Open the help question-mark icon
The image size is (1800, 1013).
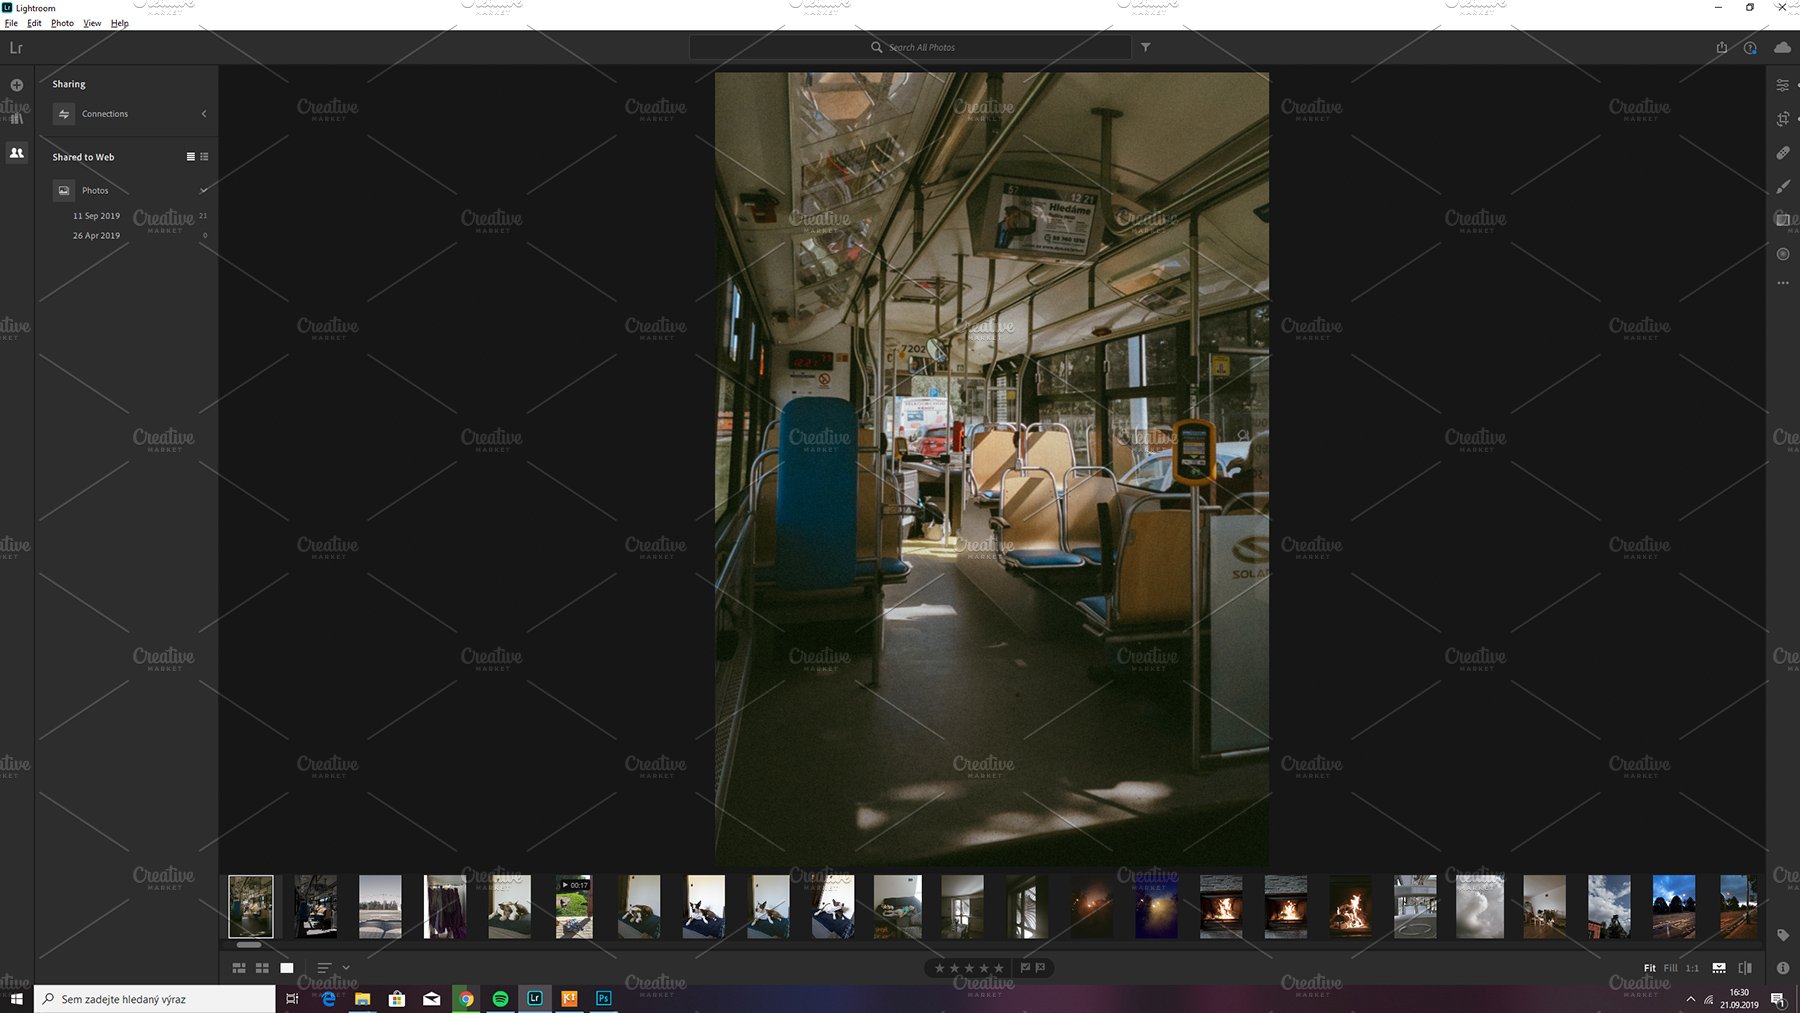pyautogui.click(x=1750, y=47)
